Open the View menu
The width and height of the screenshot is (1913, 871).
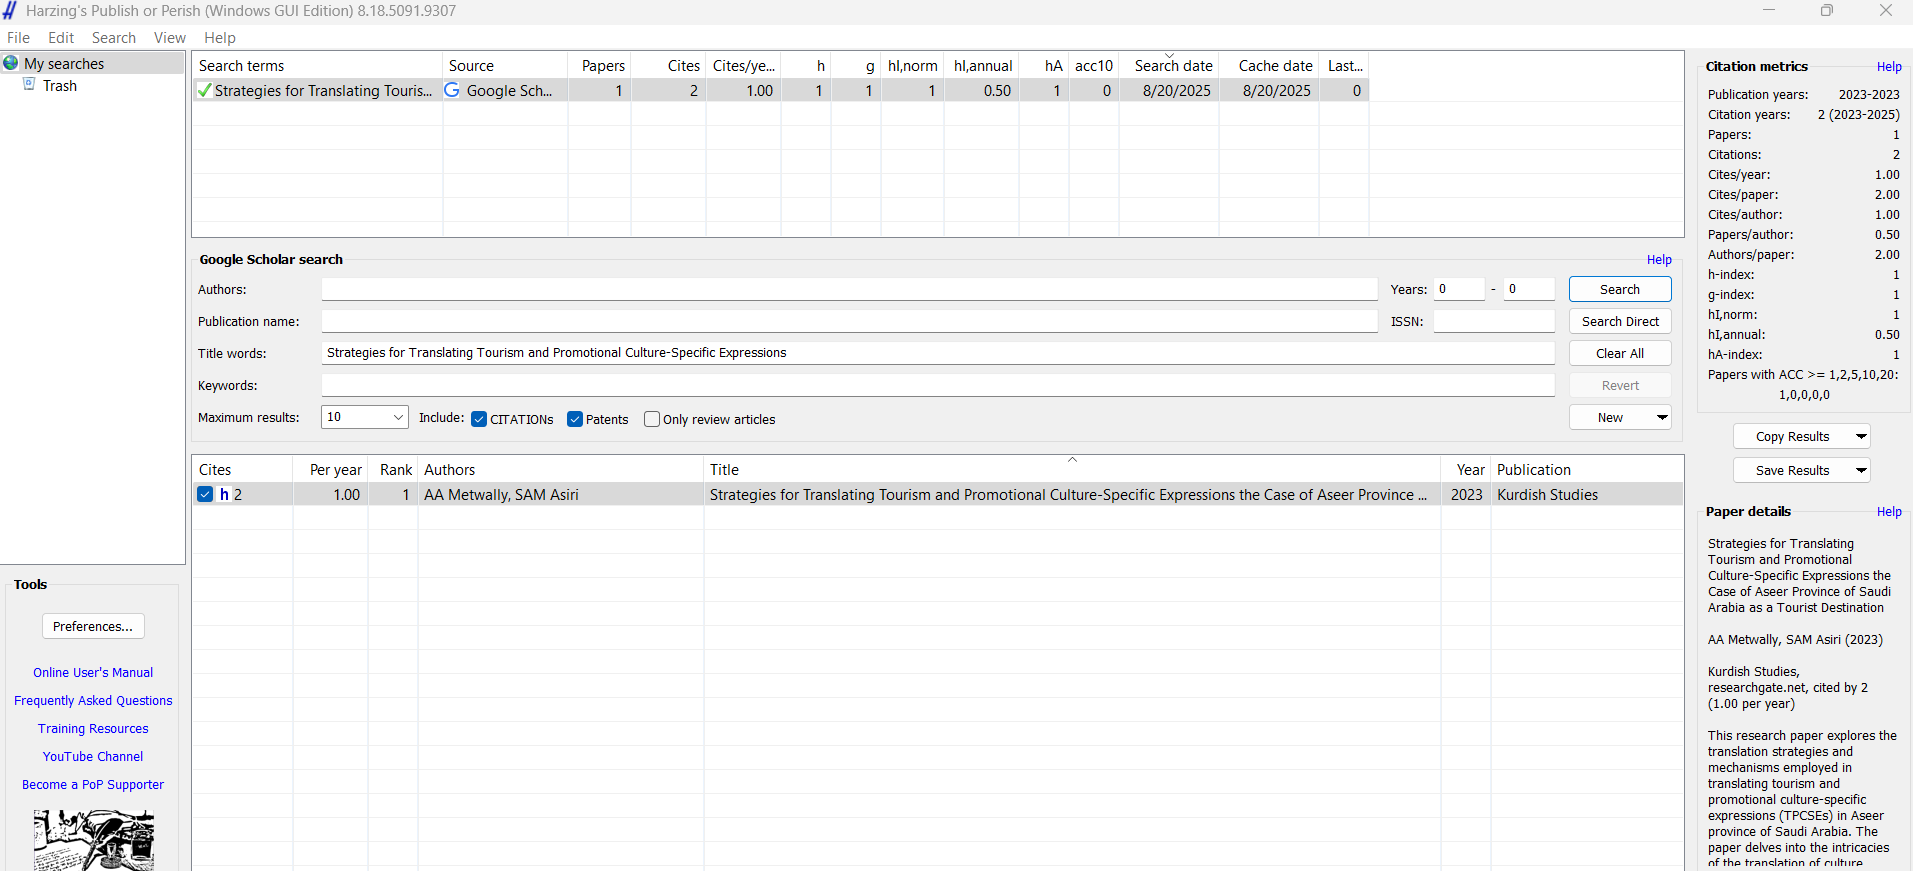tap(169, 38)
